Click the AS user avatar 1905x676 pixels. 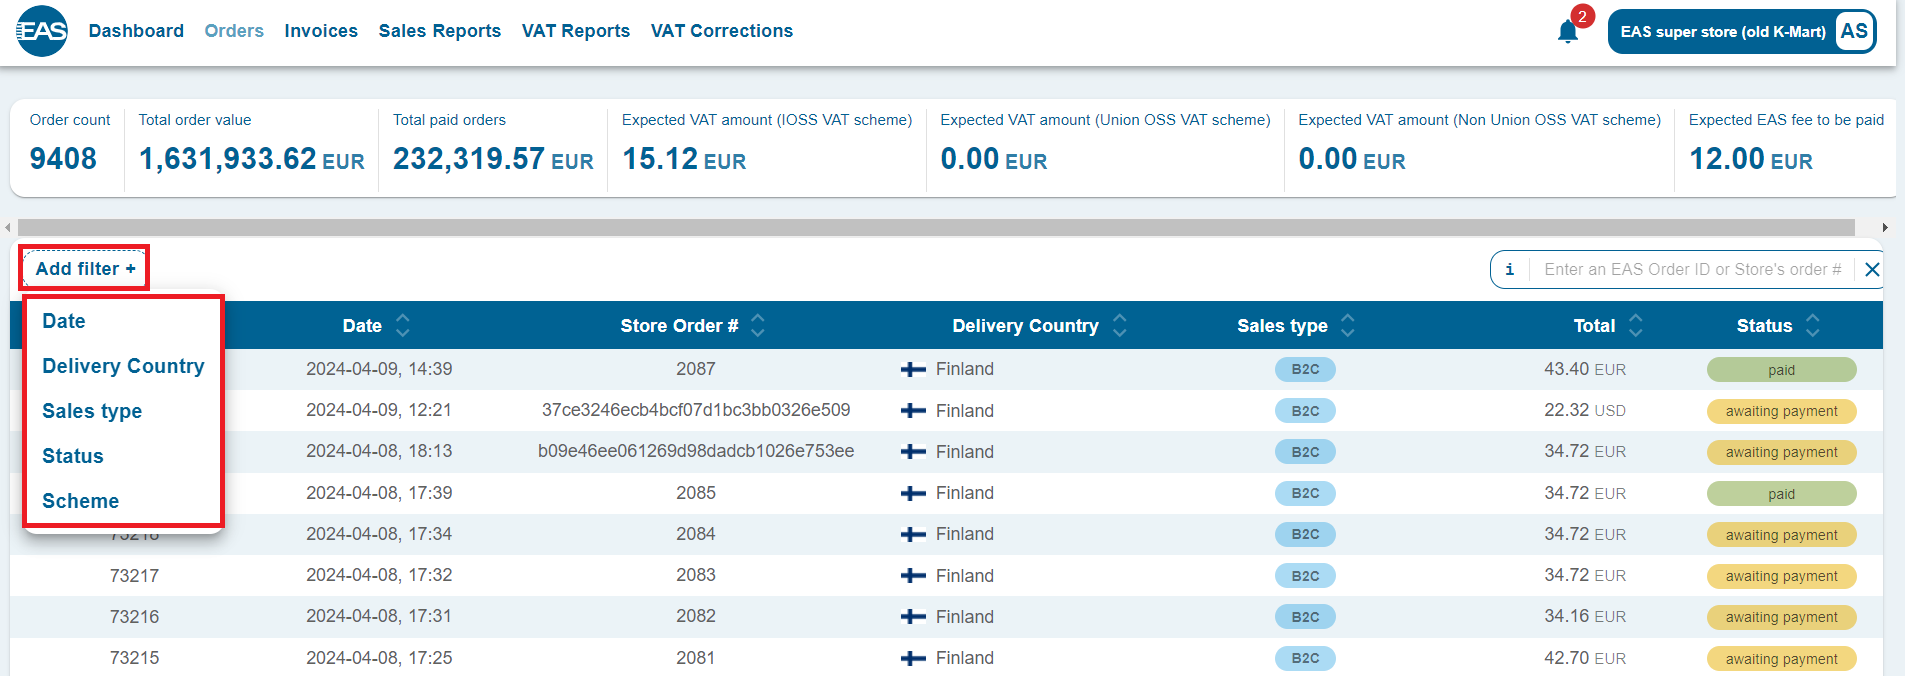click(1853, 31)
